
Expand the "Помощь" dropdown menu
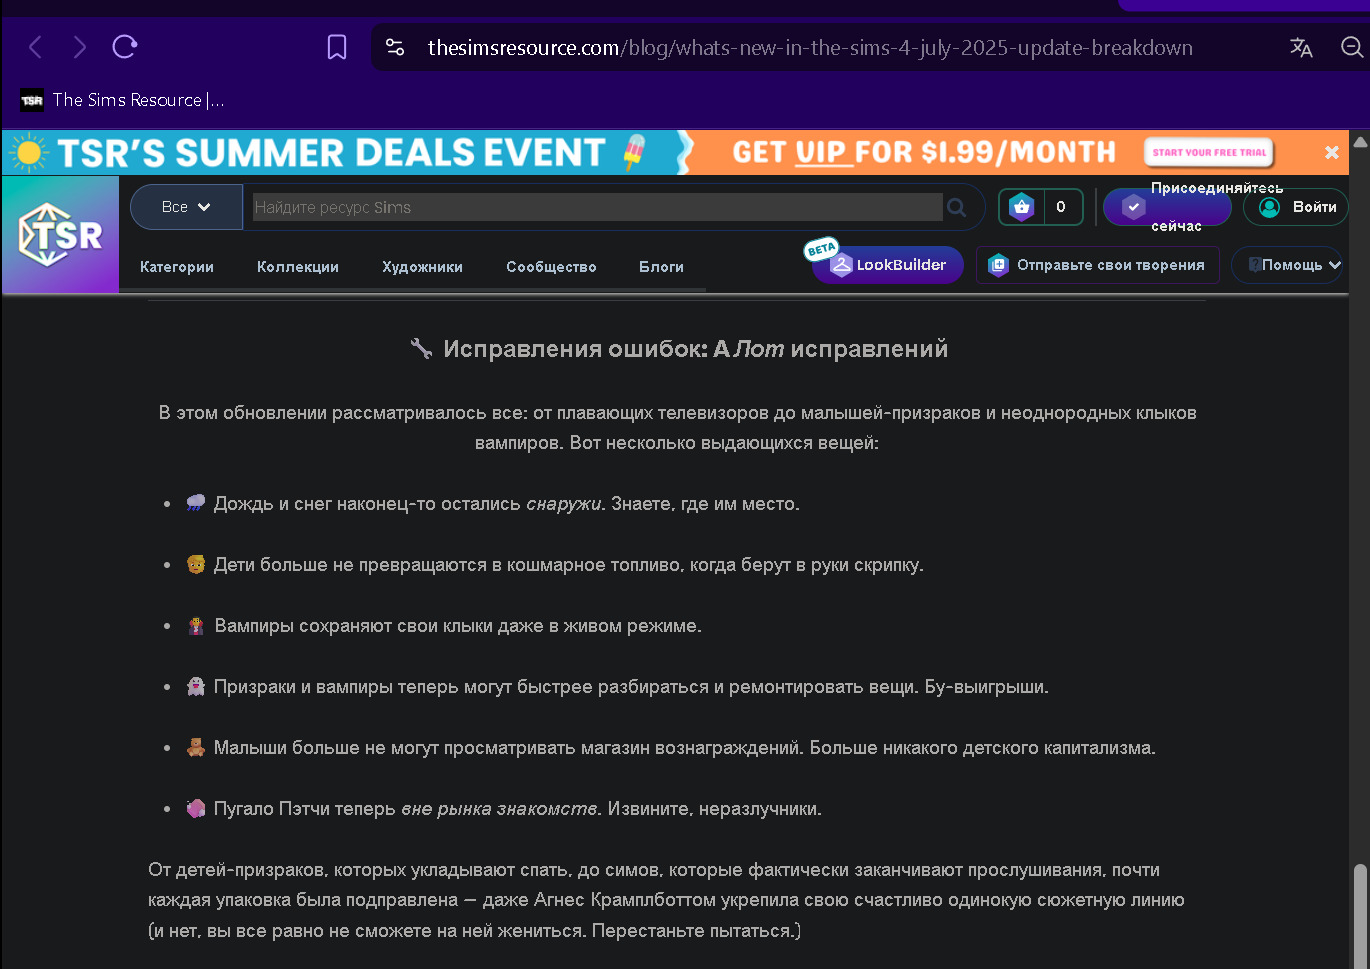[1288, 265]
